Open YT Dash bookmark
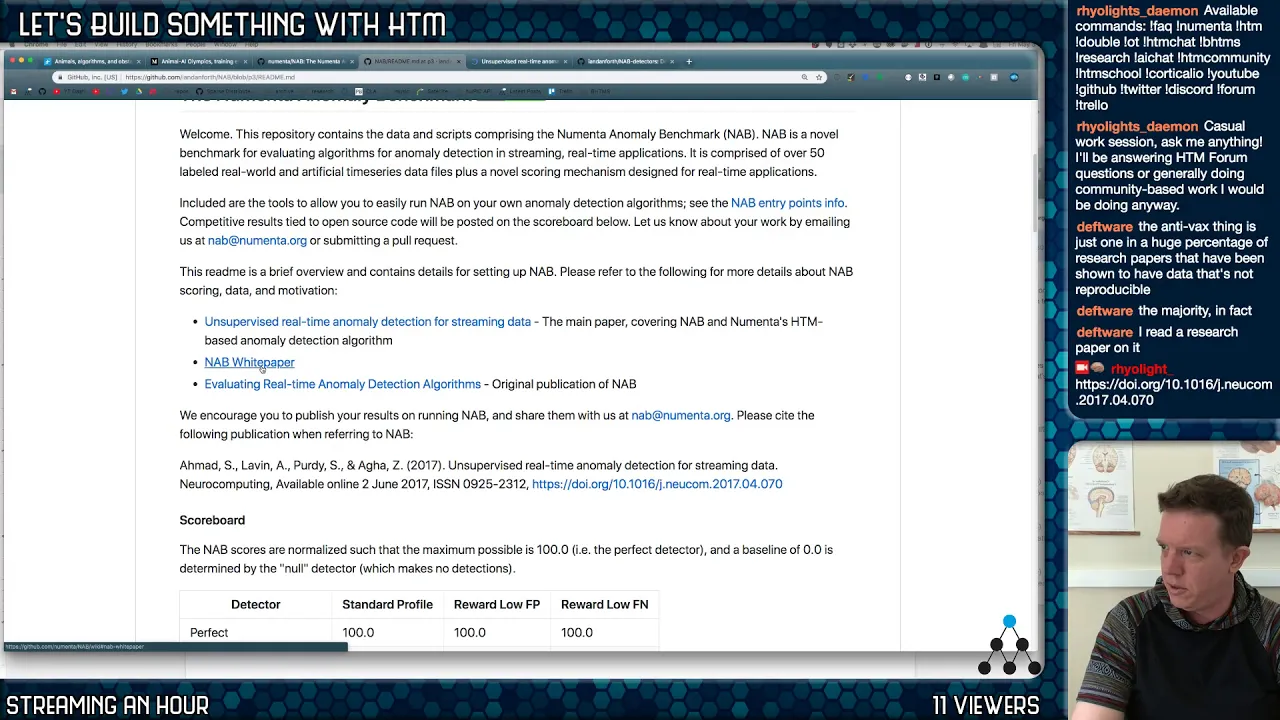Image resolution: width=1280 pixels, height=720 pixels. pos(70,91)
